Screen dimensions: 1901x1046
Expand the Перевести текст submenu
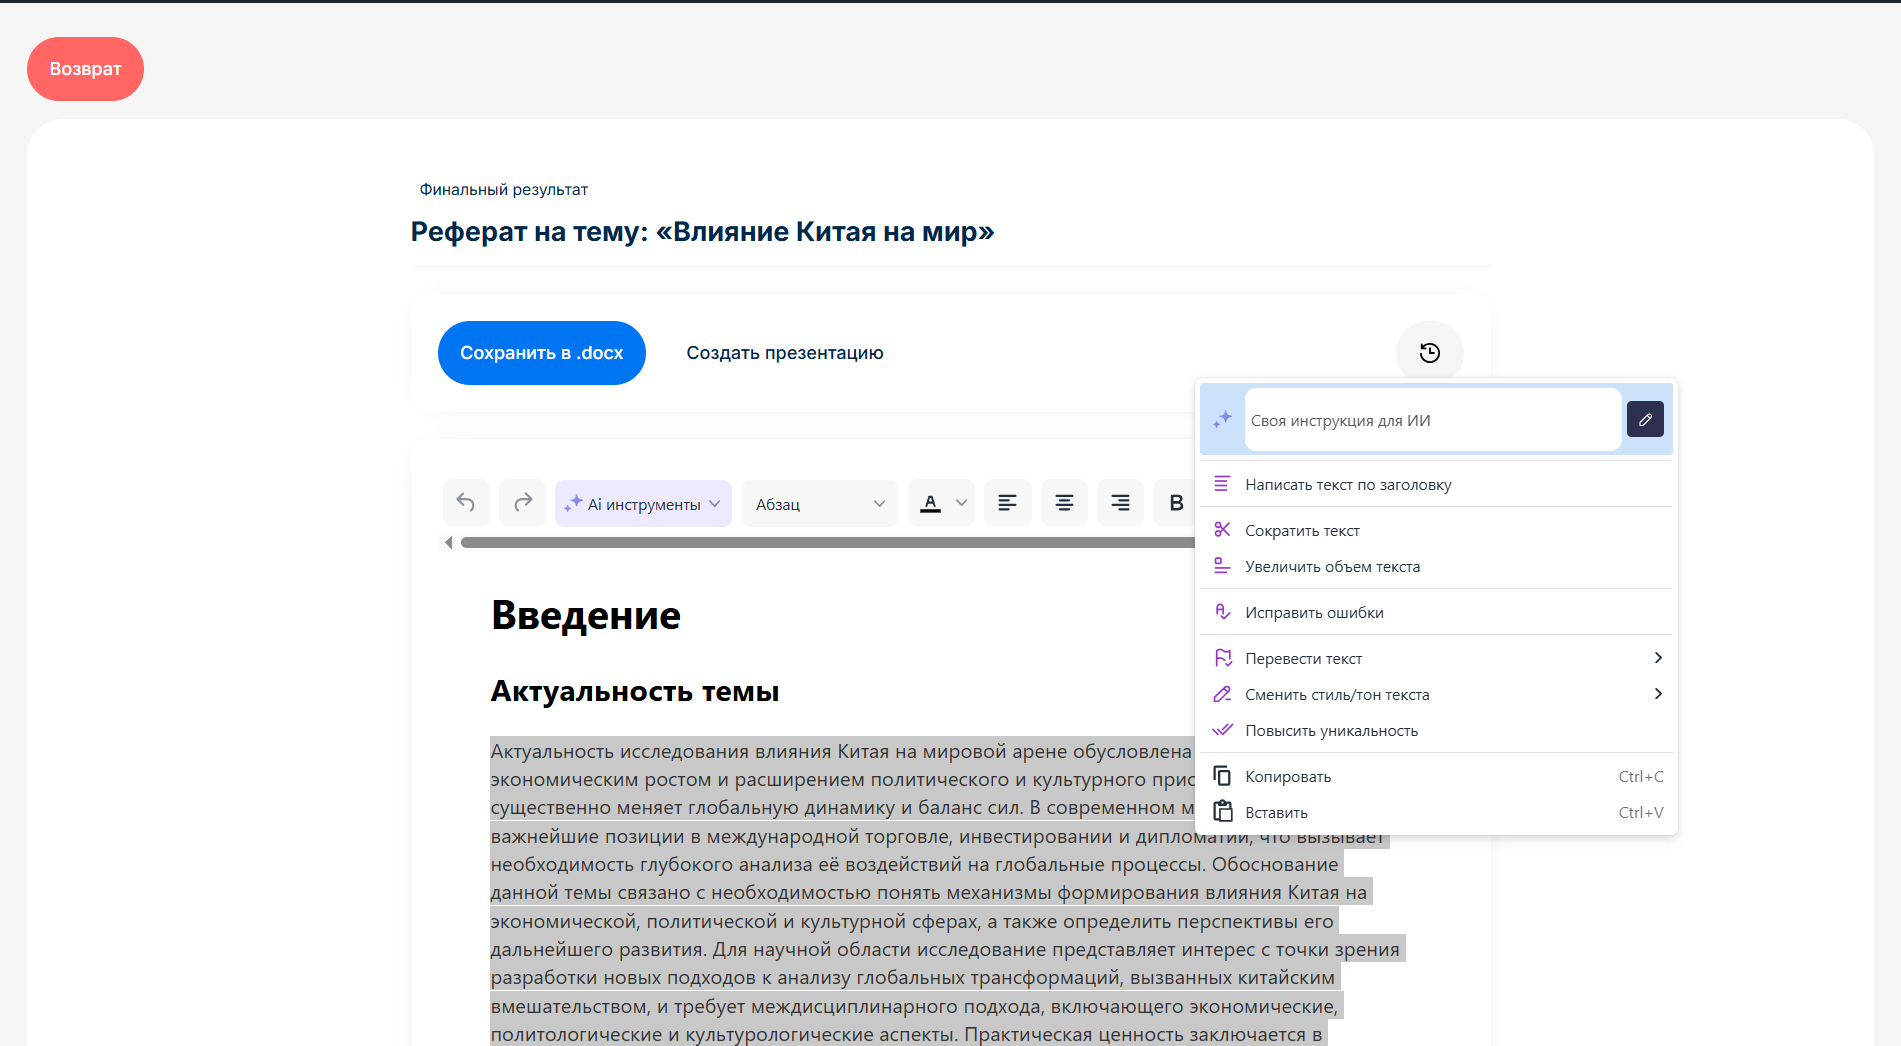pyautogui.click(x=1657, y=658)
